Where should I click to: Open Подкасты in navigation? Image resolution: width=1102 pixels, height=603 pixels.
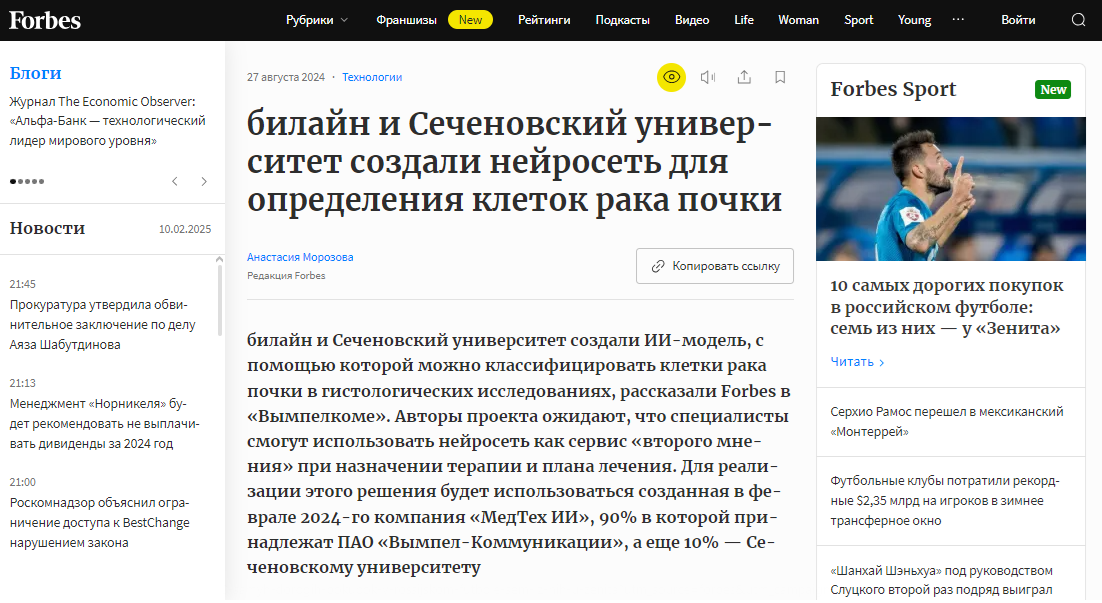pyautogui.click(x=623, y=20)
